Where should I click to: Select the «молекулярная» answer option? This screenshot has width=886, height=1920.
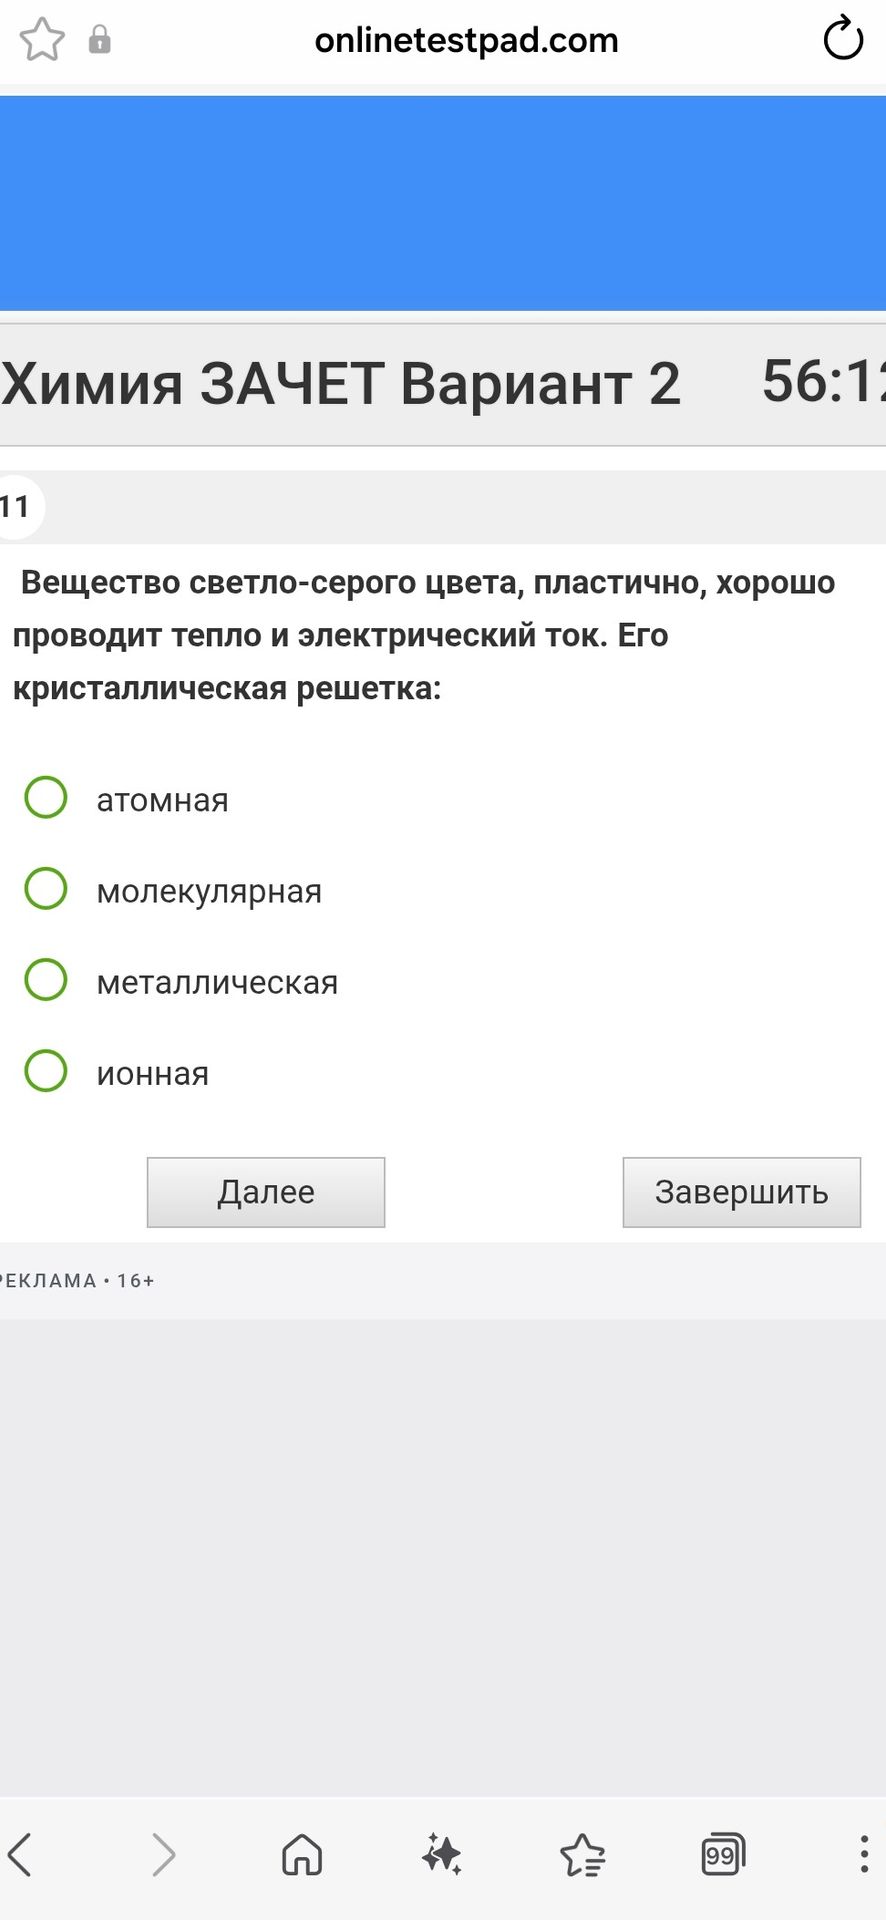click(46, 888)
